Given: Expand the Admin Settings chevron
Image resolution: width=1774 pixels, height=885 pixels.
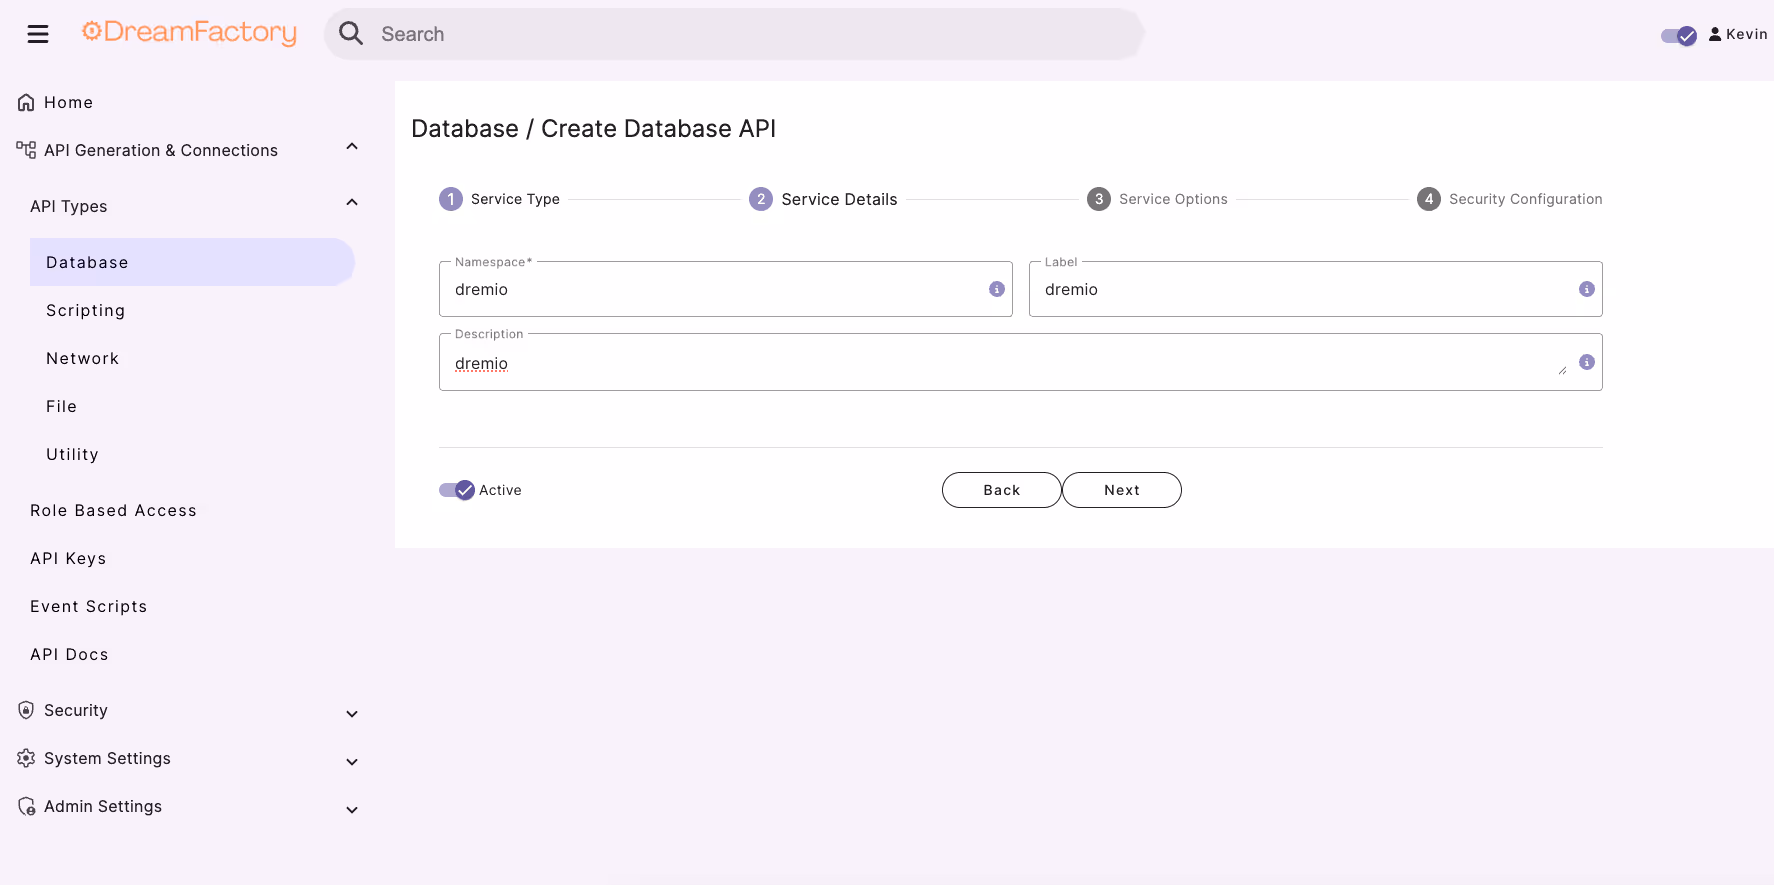Looking at the screenshot, I should pyautogui.click(x=352, y=809).
